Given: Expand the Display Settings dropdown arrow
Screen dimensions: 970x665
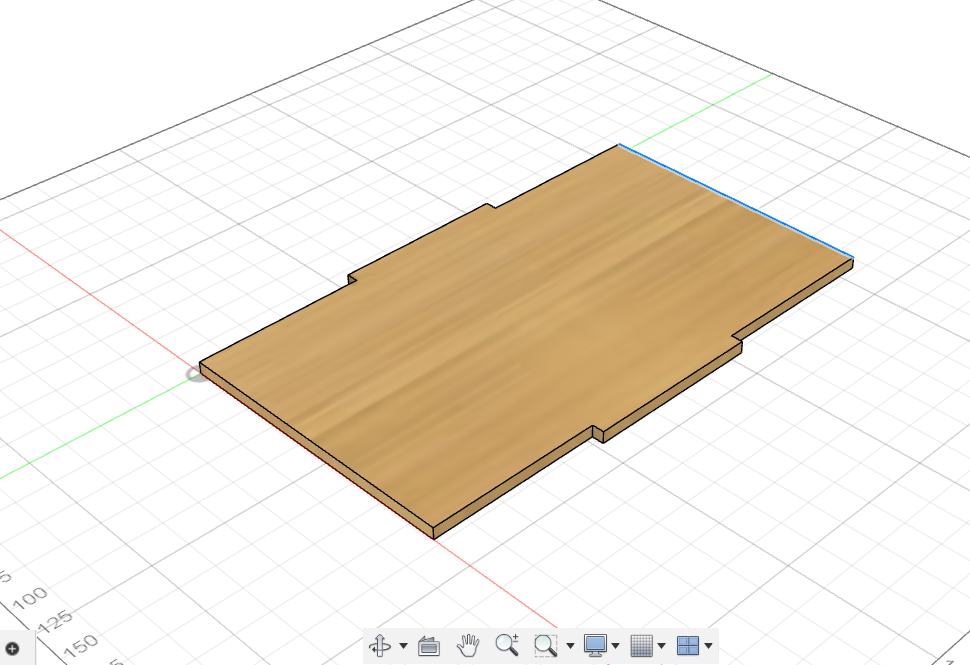Looking at the screenshot, I should 615,646.
